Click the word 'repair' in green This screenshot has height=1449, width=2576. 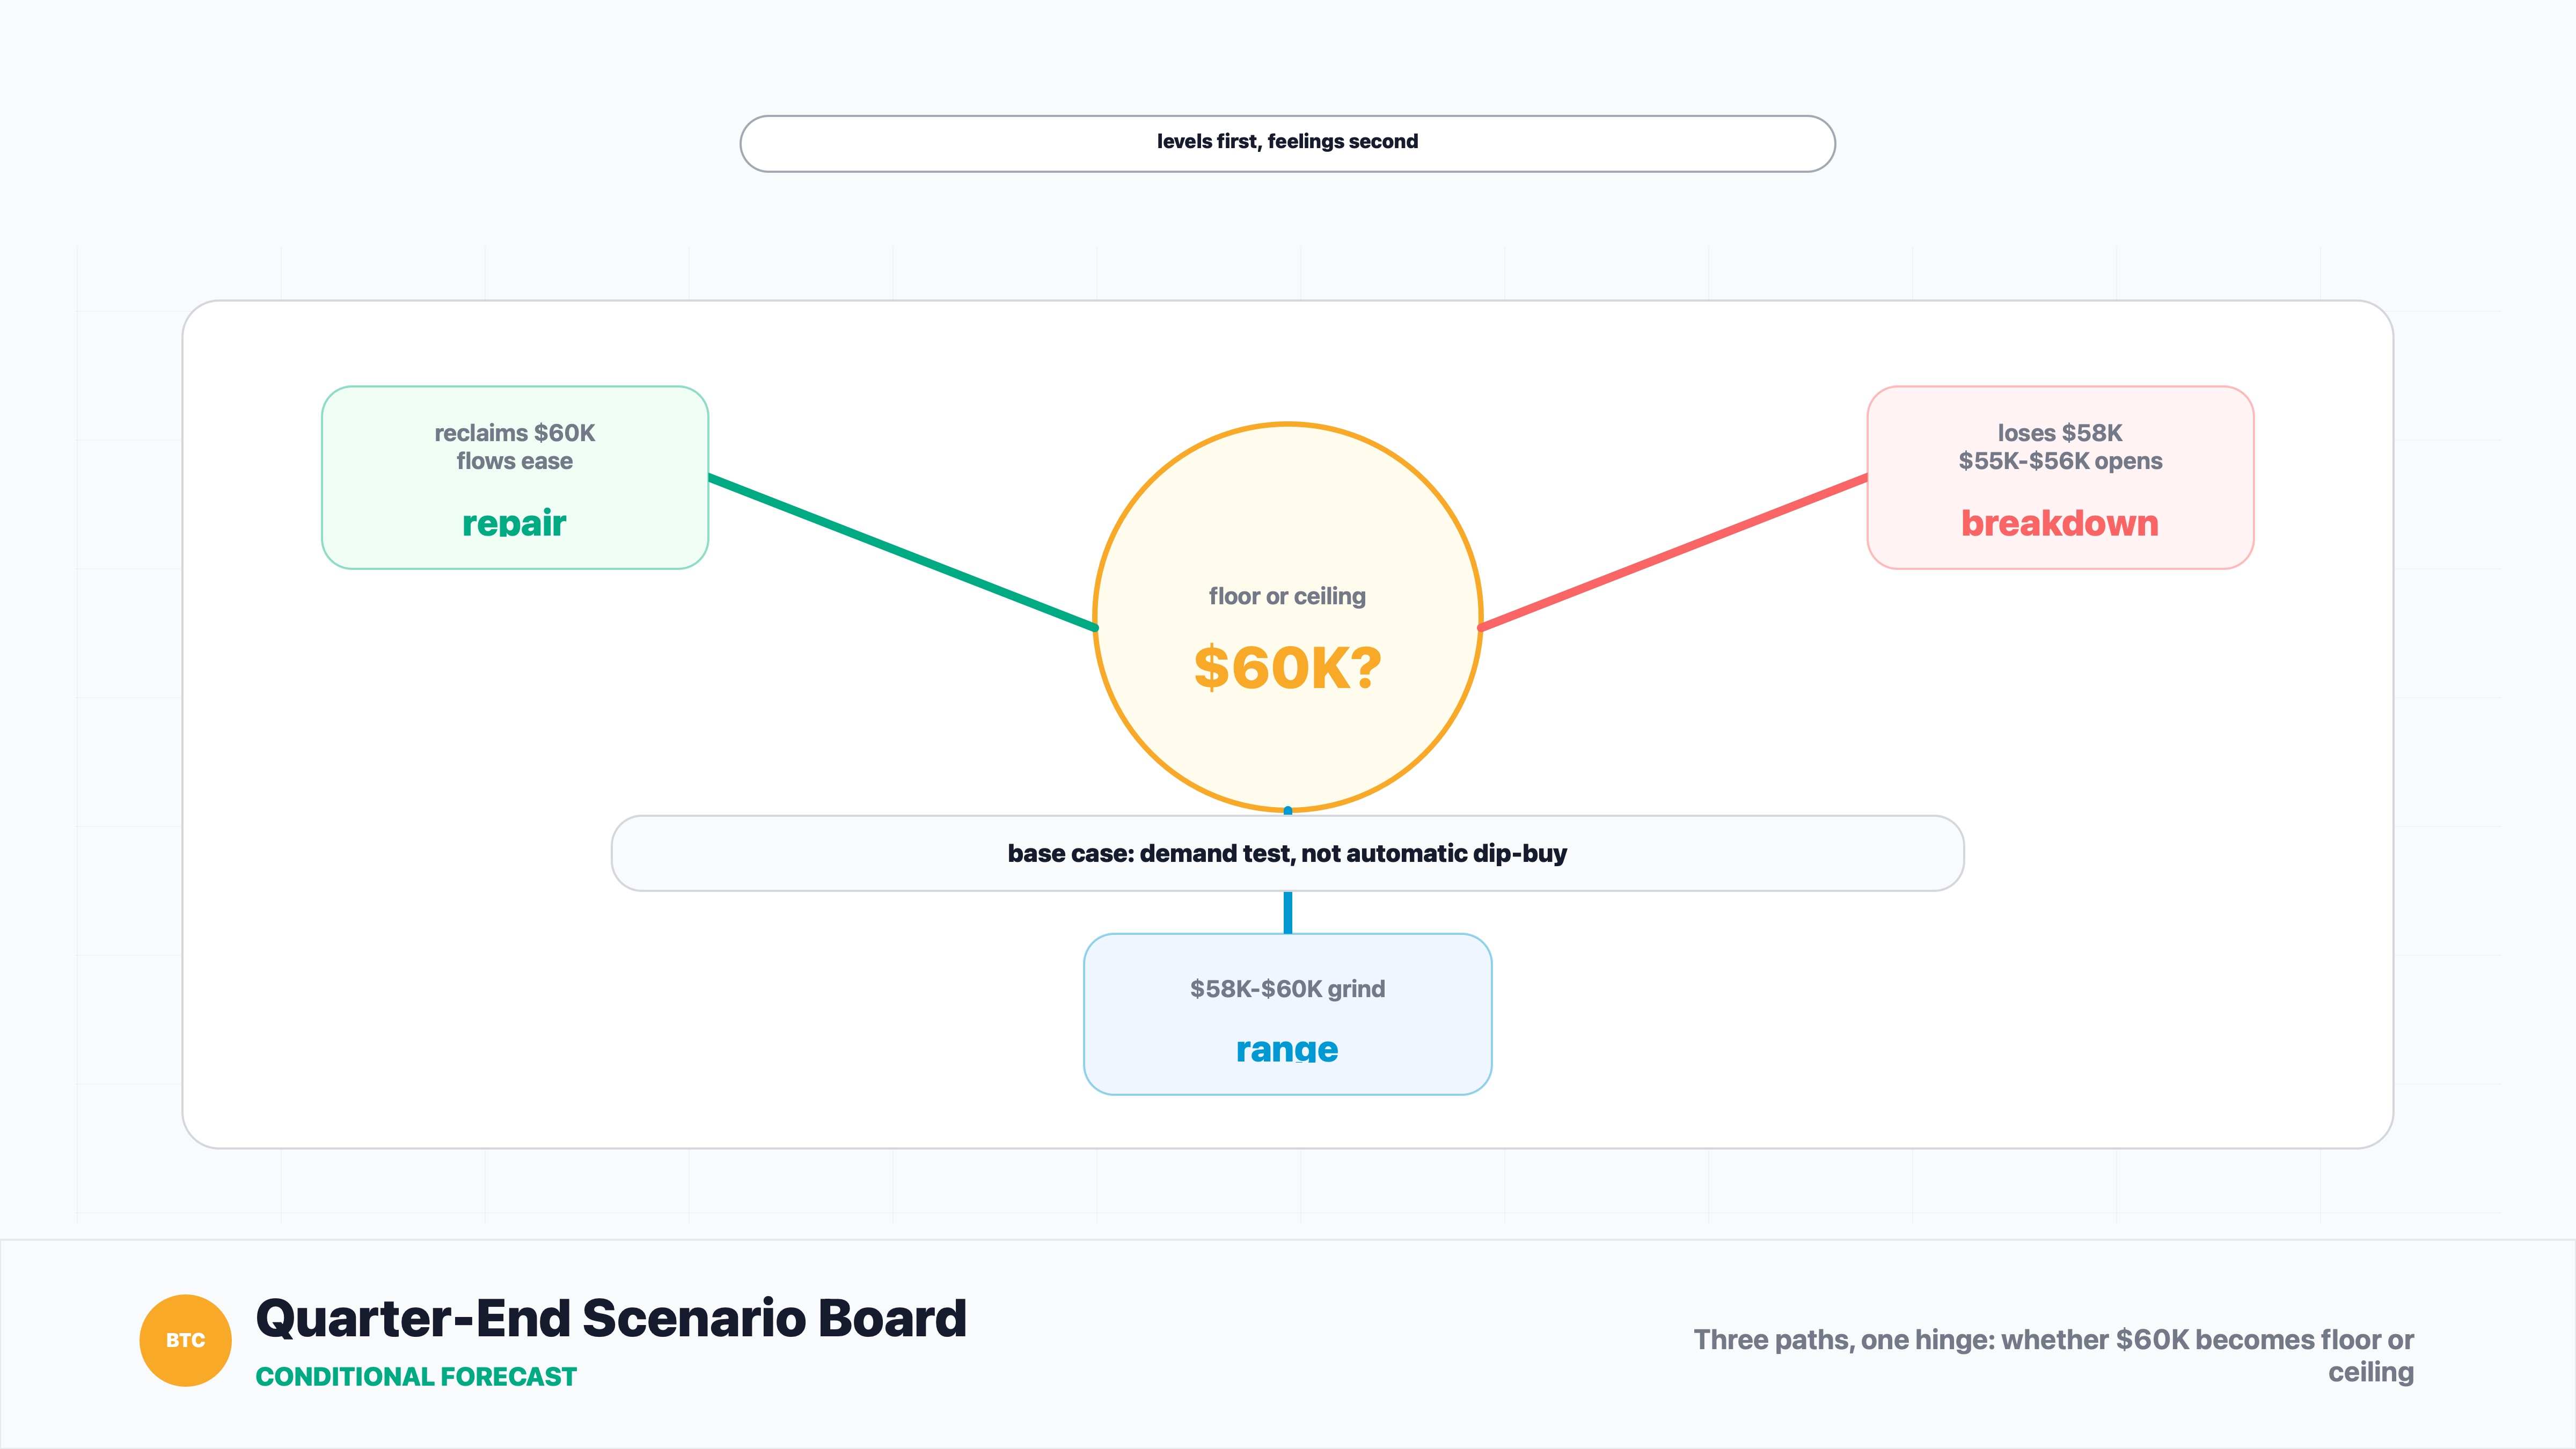click(515, 523)
